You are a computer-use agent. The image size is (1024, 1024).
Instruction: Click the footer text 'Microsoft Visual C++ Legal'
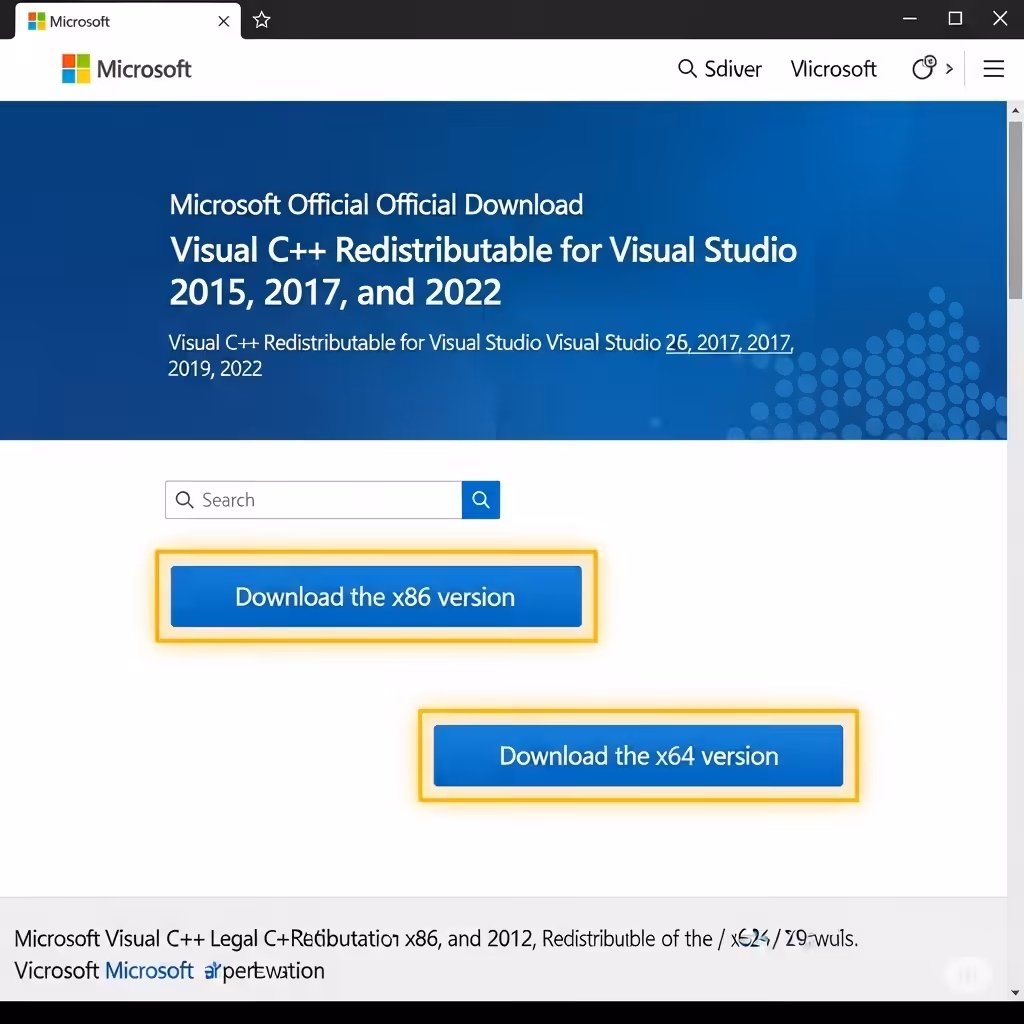136,938
